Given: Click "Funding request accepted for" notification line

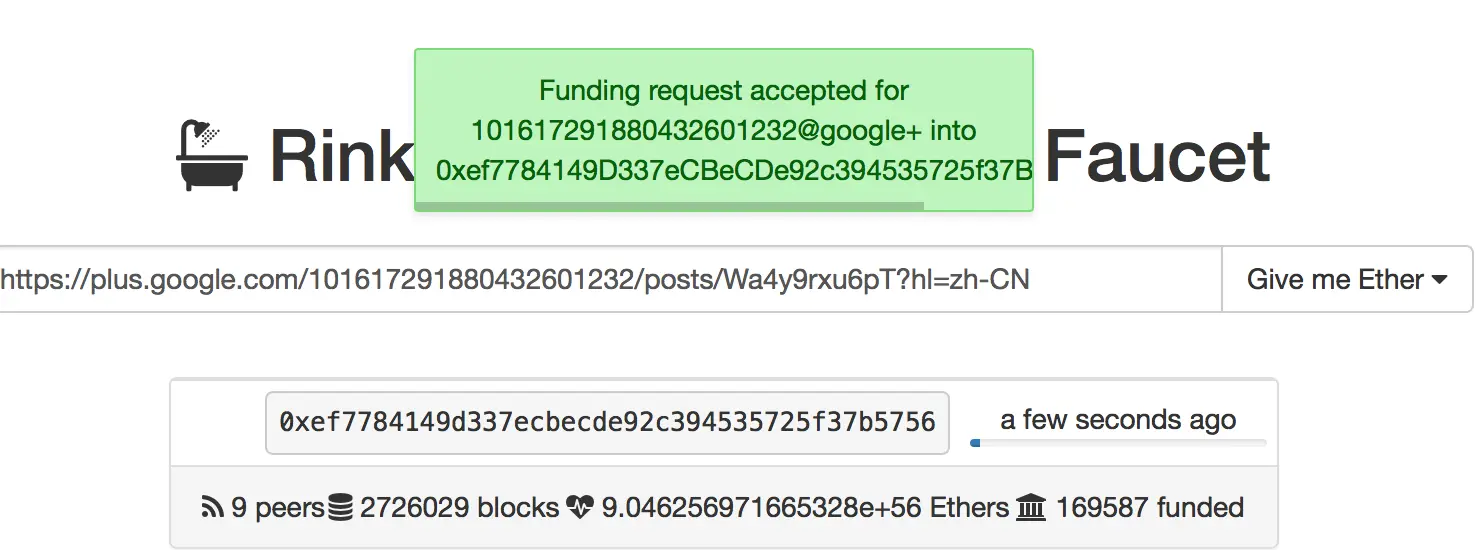Looking at the screenshot, I should pyautogui.click(x=724, y=91).
